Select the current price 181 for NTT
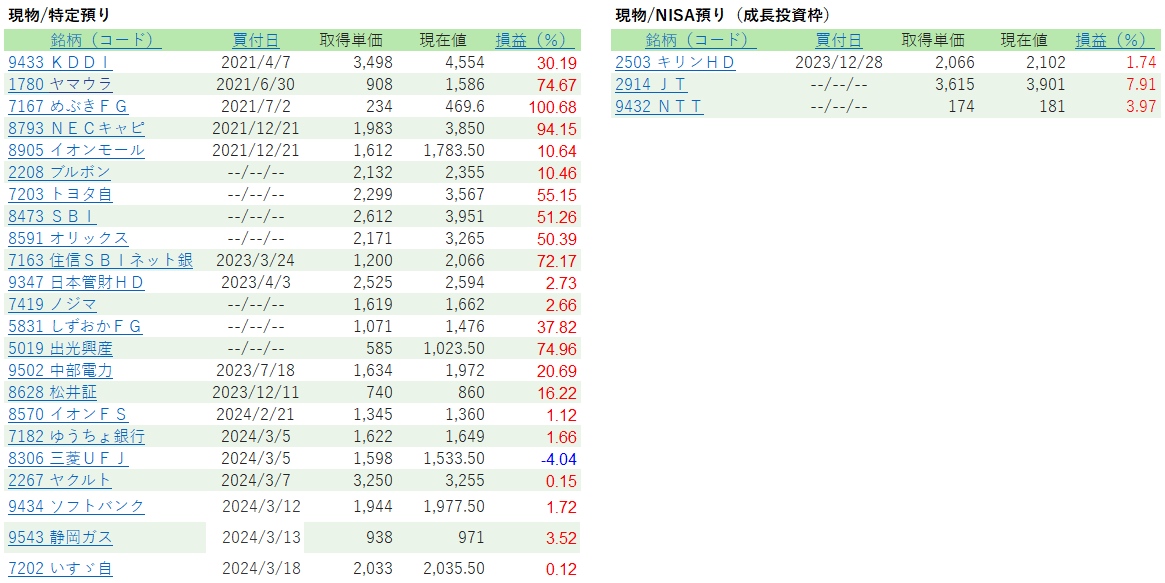This screenshot has width=1165, height=583. [1052, 106]
